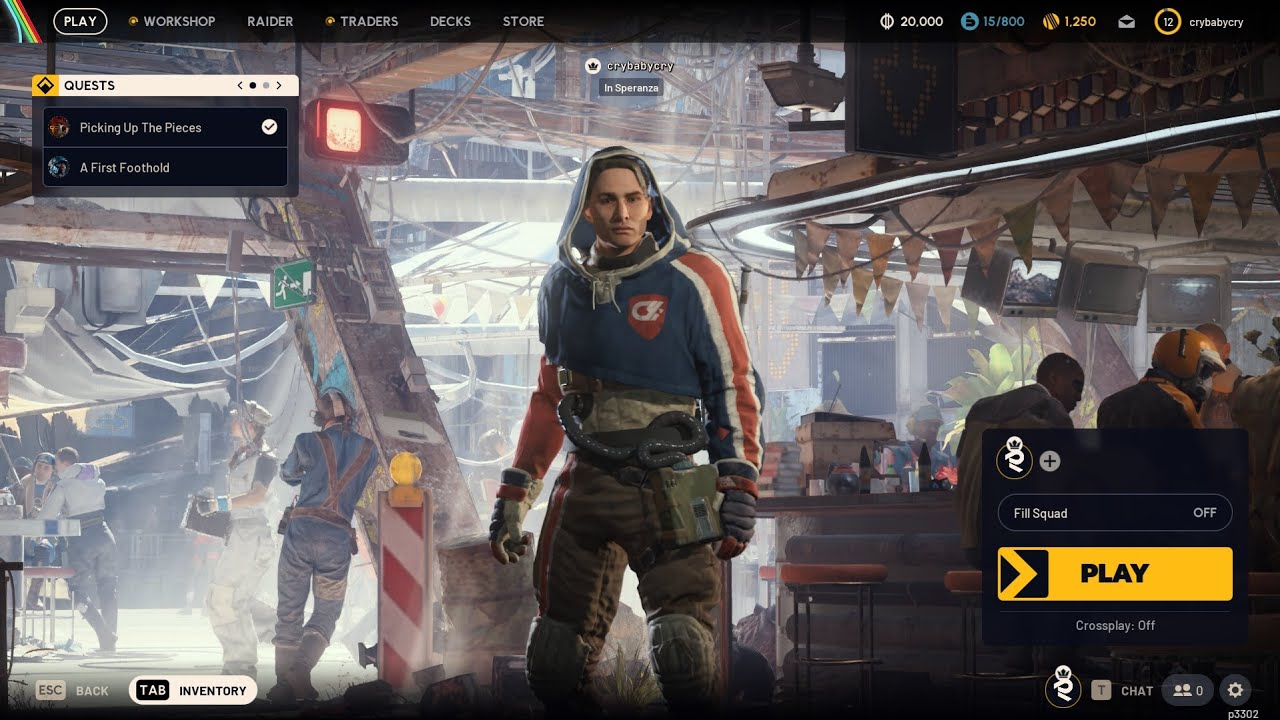Viewport: 1280px width, 720px height.
Task: Click your squad slot emblem in squad panel
Action: 1013,459
